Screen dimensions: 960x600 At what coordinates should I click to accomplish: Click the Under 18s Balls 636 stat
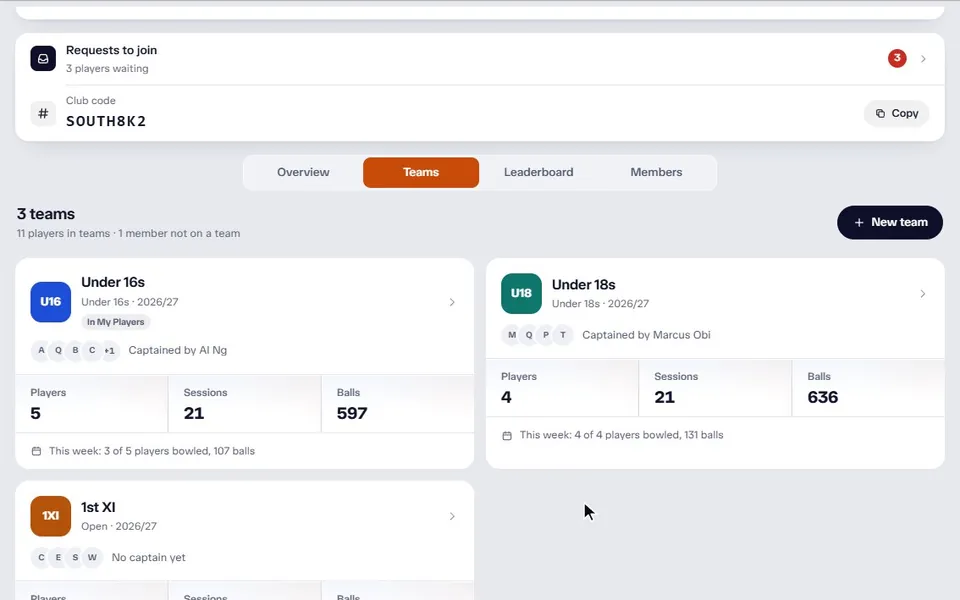point(868,388)
